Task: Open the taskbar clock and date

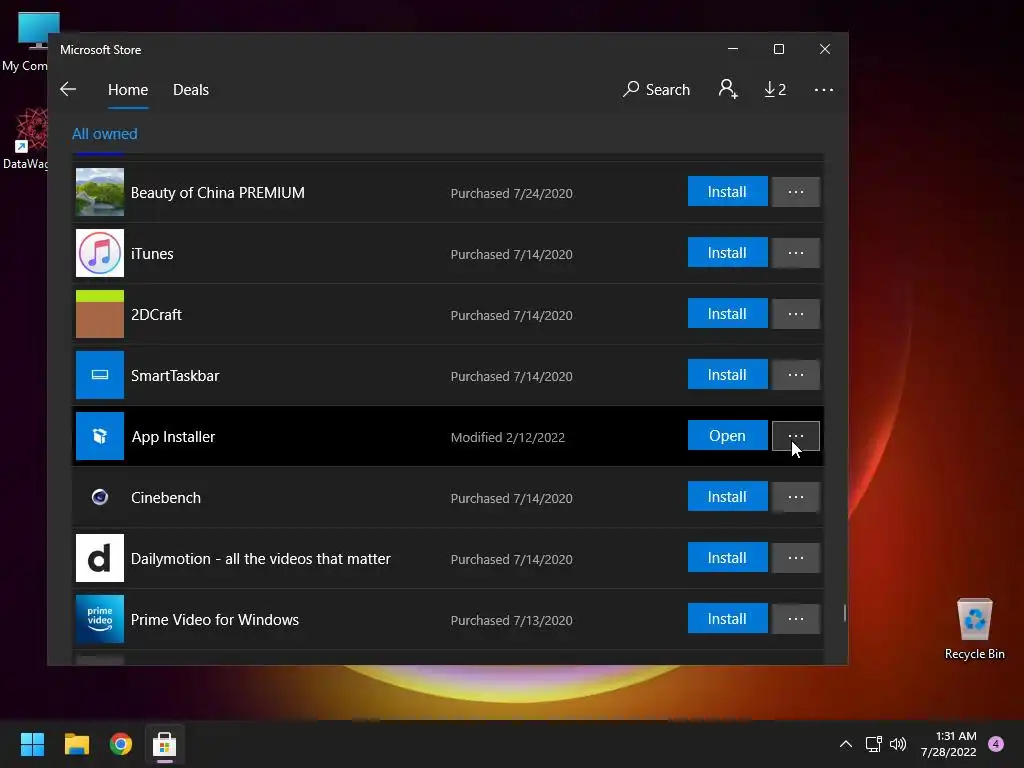Action: [x=949, y=744]
